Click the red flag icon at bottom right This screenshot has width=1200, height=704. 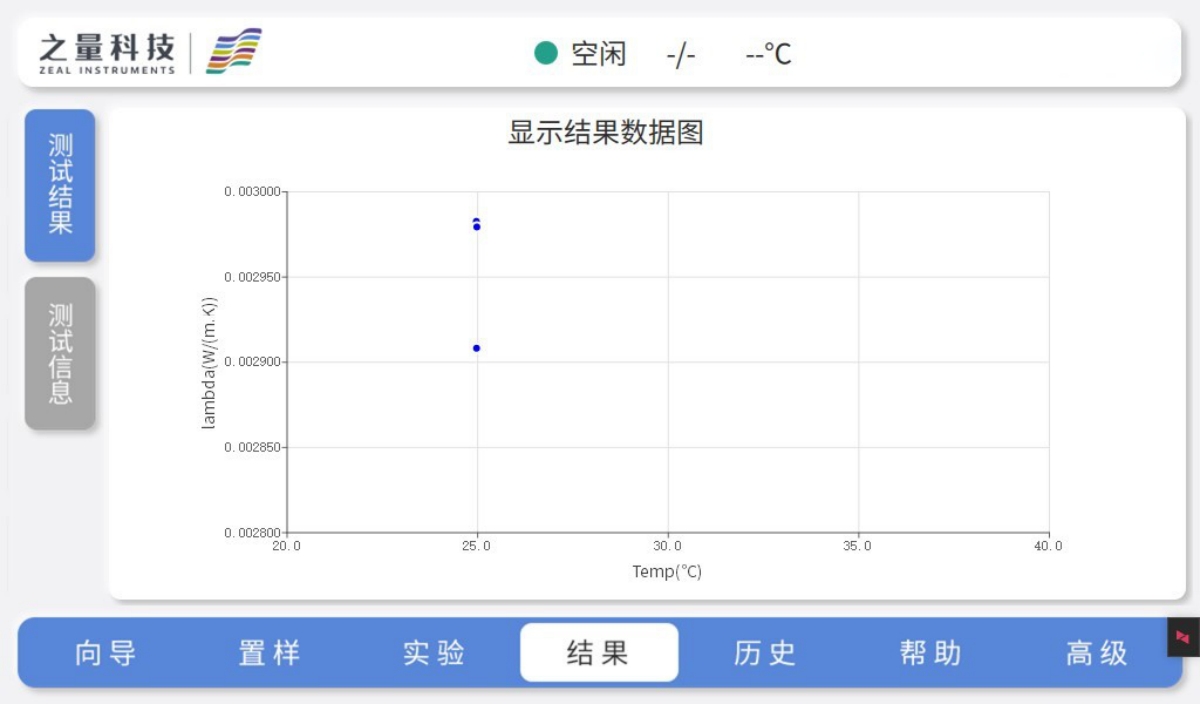[x=1183, y=637]
